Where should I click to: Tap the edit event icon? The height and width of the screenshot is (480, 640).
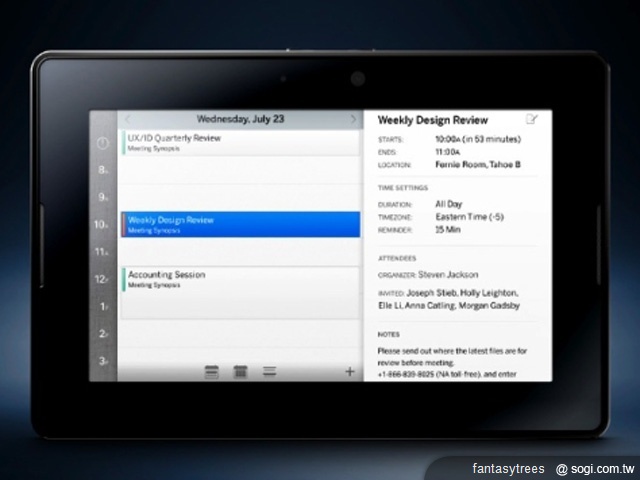tap(531, 119)
